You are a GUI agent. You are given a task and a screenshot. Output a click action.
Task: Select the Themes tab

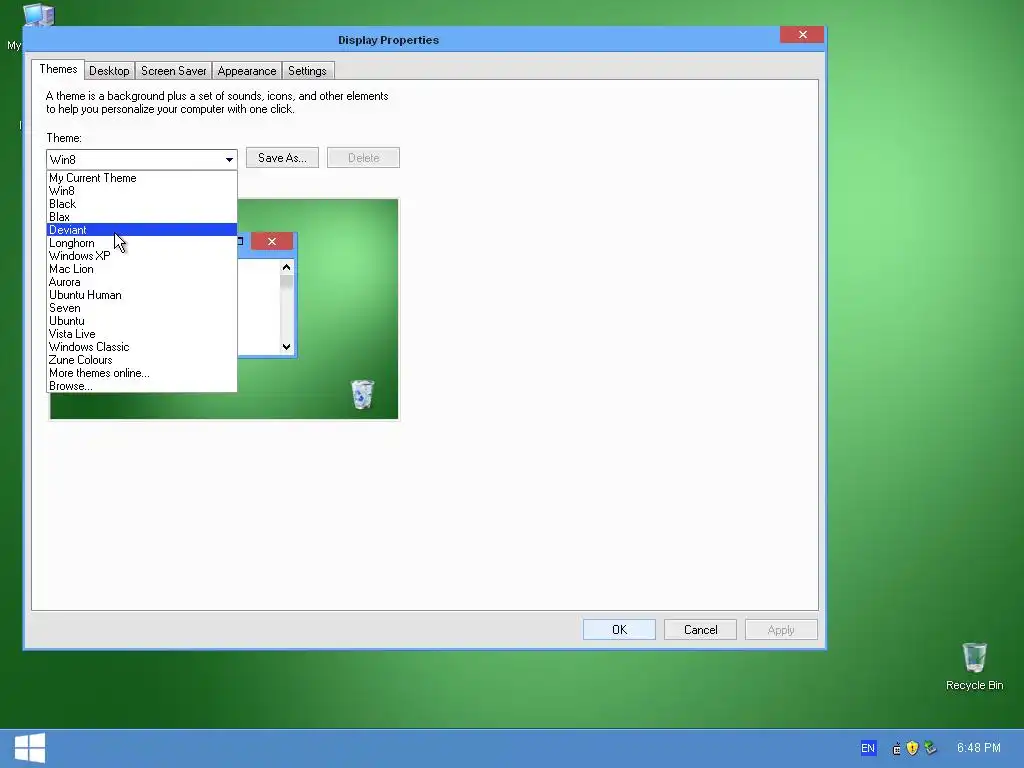(58, 69)
